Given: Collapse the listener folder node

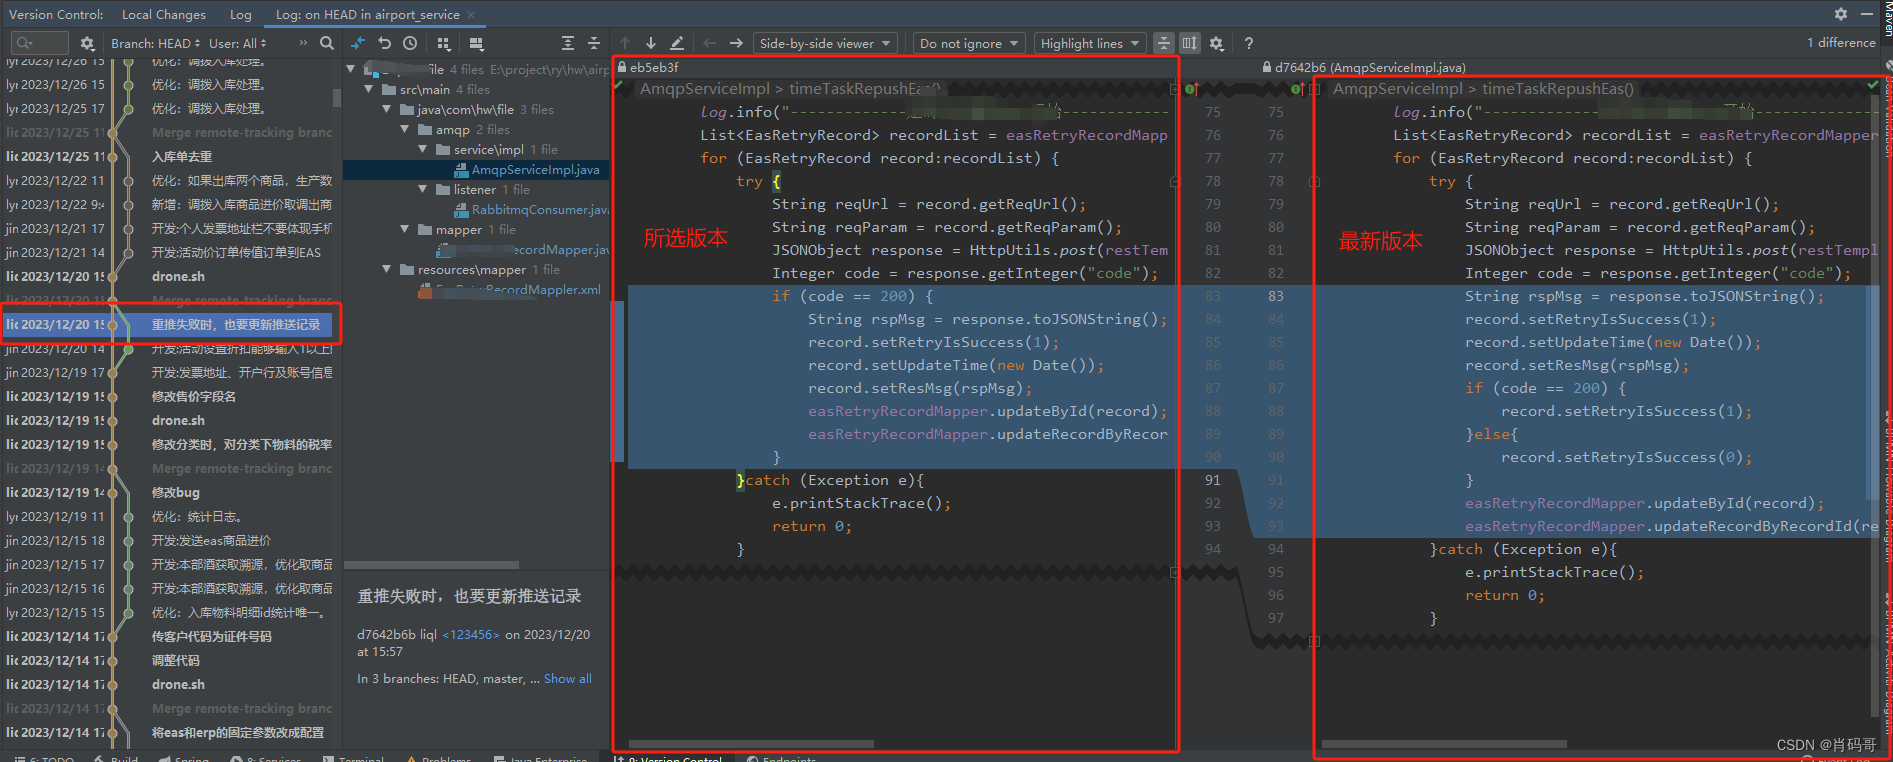Looking at the screenshot, I should click(423, 190).
